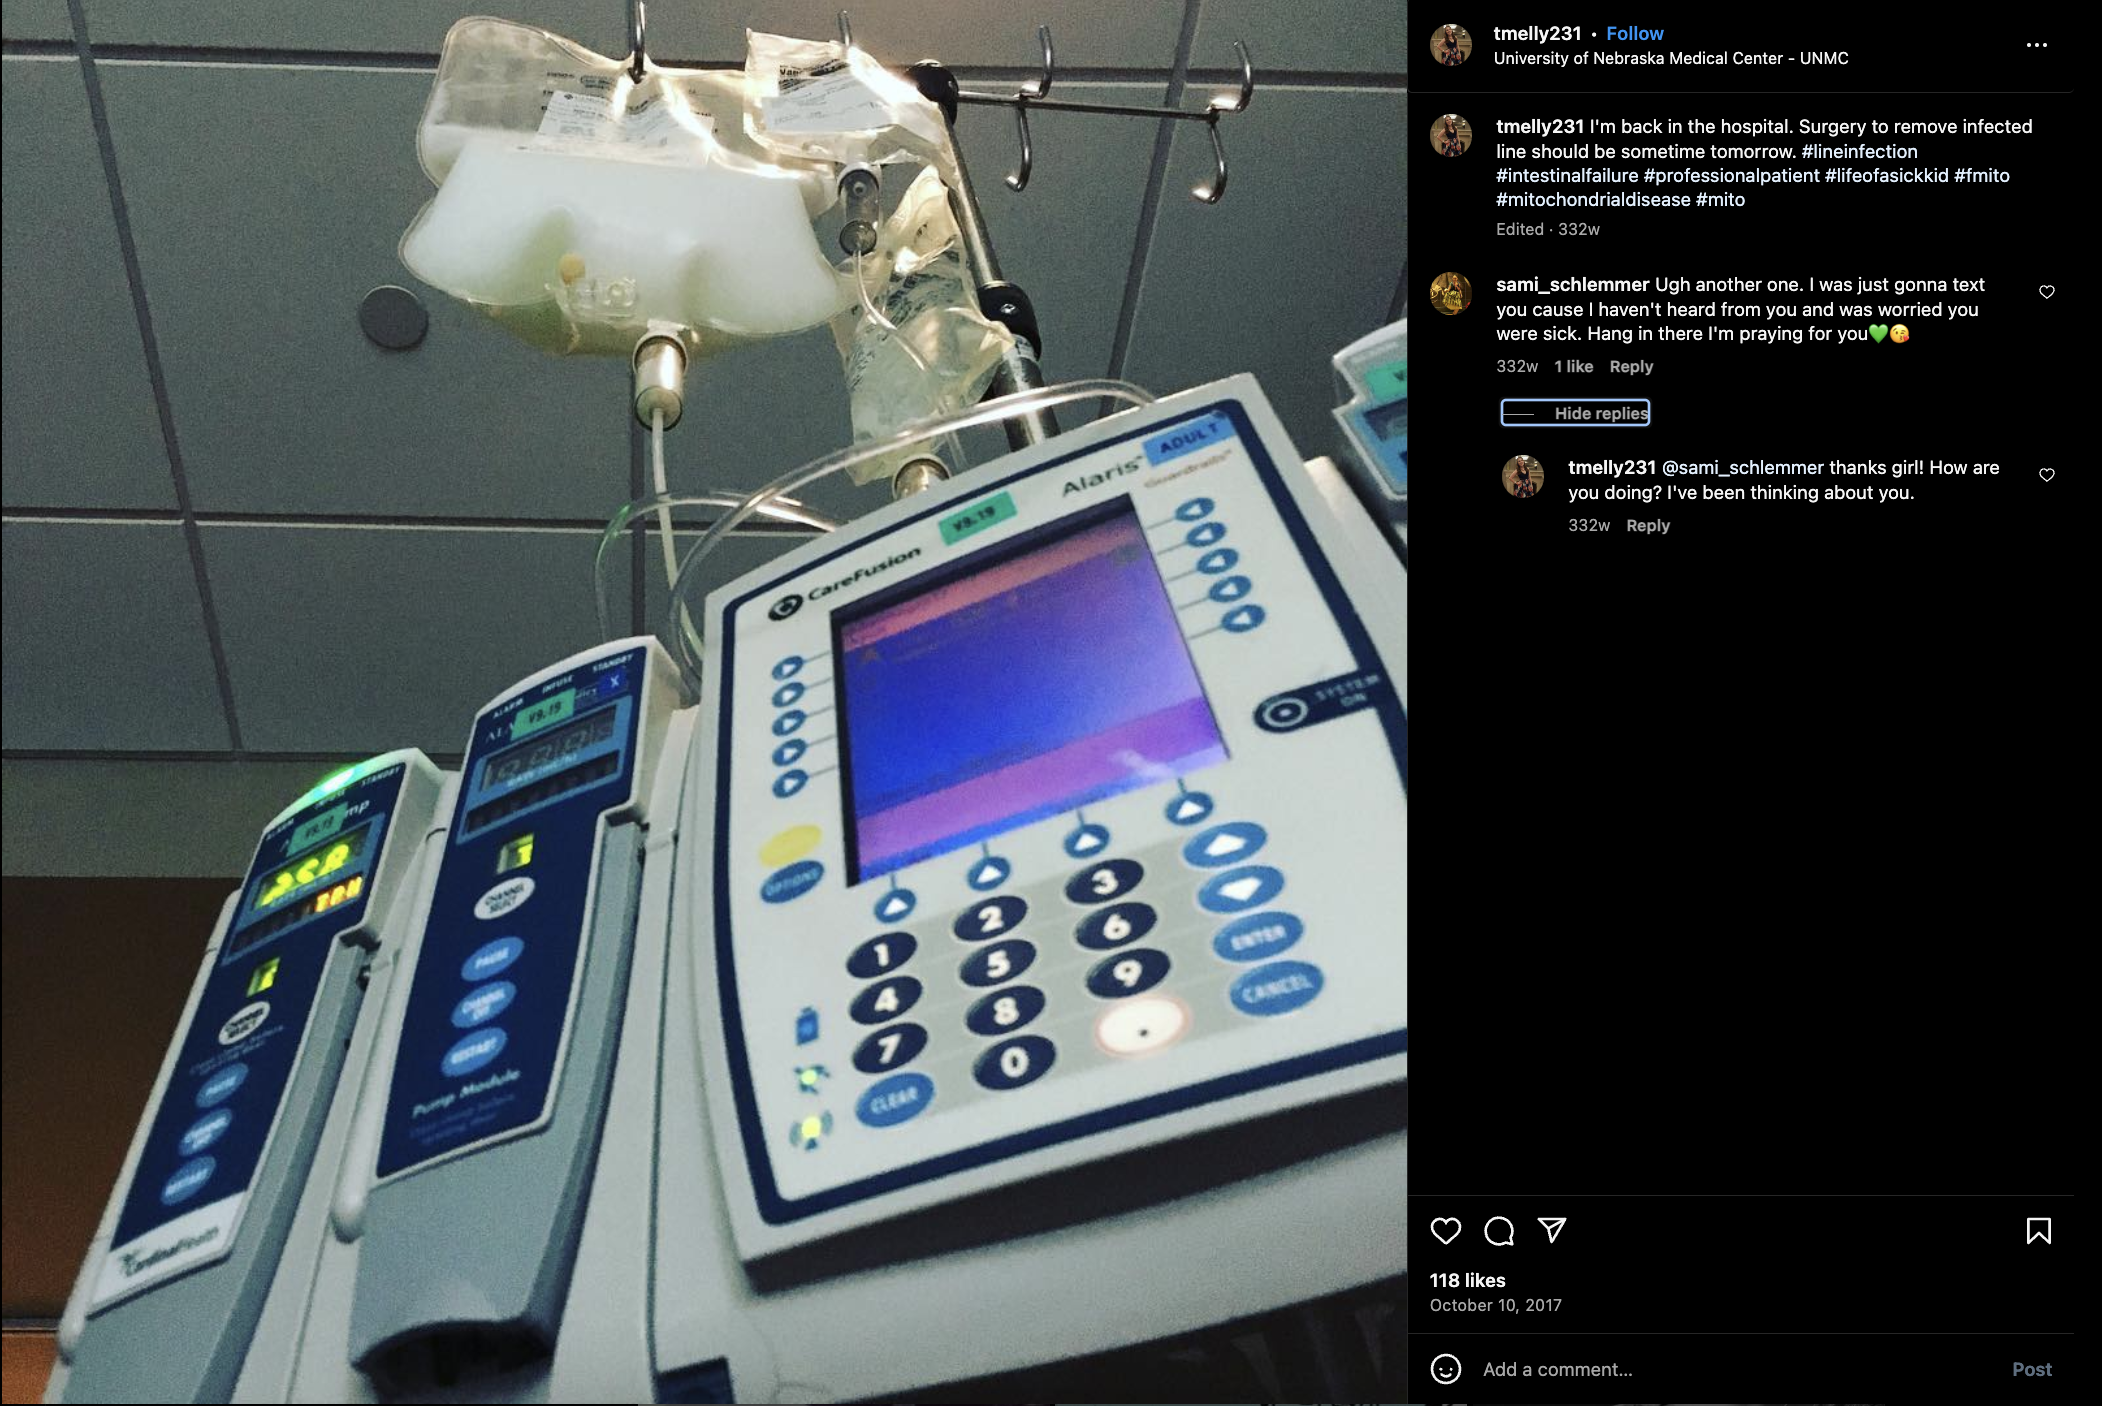The width and height of the screenshot is (2102, 1406).
Task: Follow tmelly231 account
Action: point(1635,33)
